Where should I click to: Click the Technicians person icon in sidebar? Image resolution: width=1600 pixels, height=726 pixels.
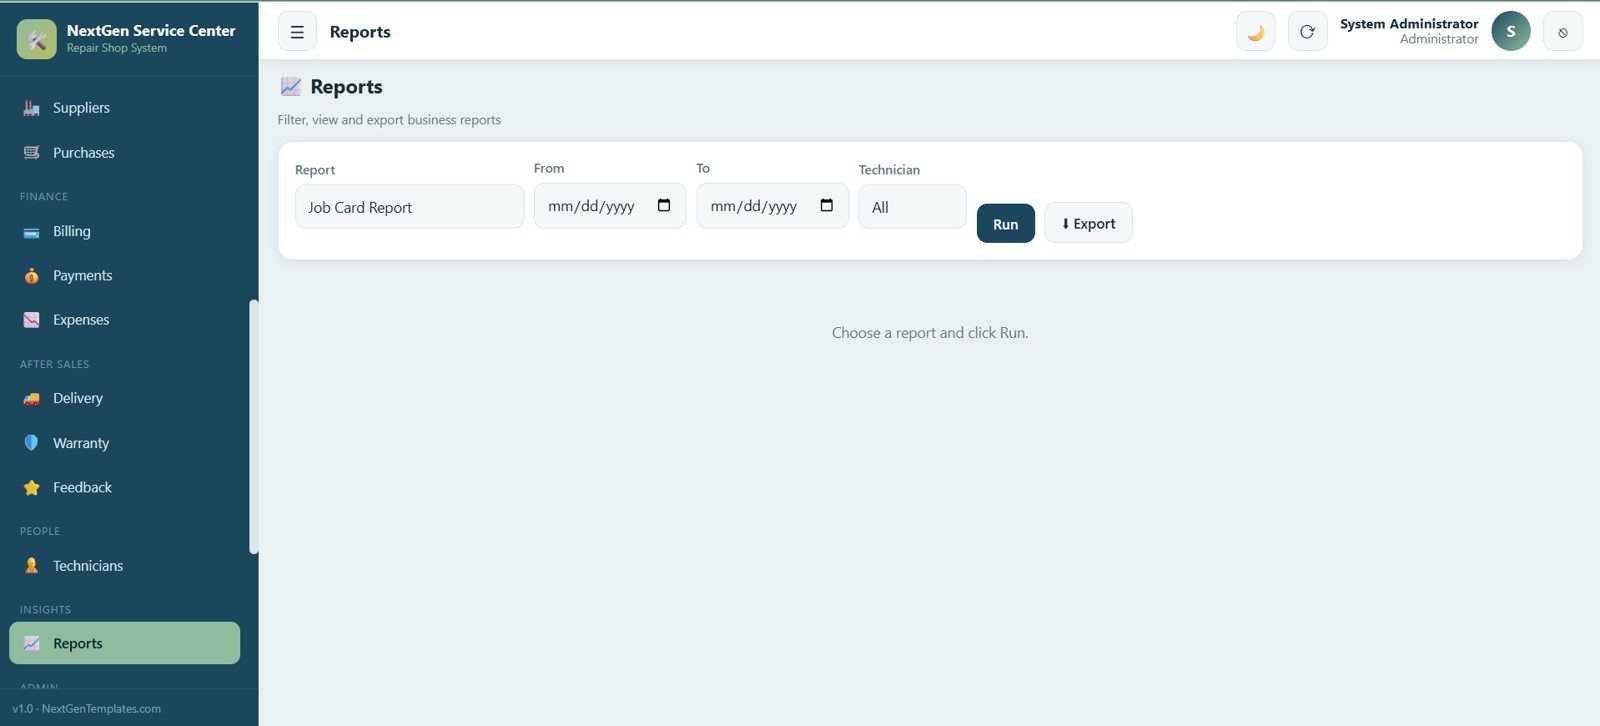32,566
